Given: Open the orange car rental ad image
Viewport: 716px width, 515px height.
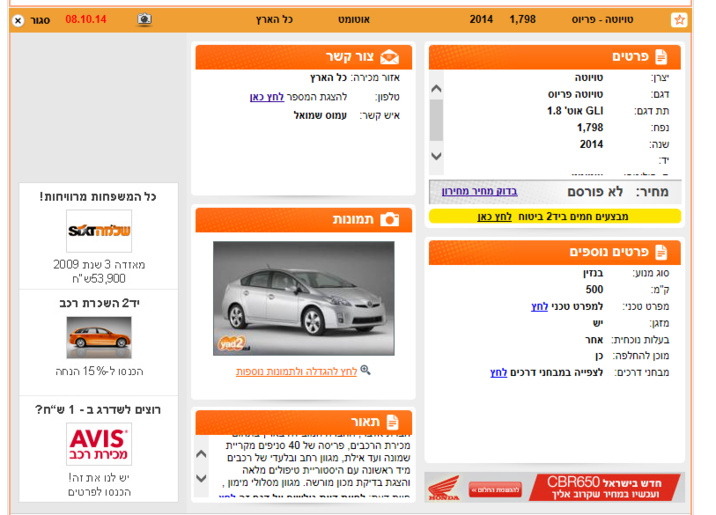Looking at the screenshot, I should [x=99, y=337].
